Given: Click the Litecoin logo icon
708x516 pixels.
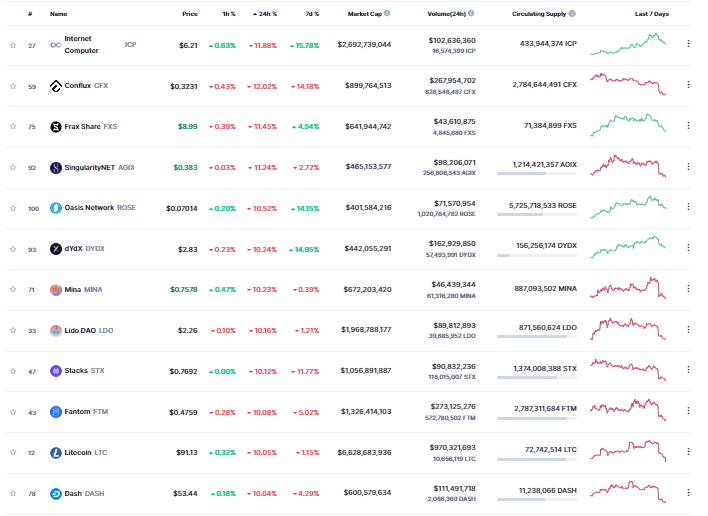Looking at the screenshot, I should click(x=56, y=453).
